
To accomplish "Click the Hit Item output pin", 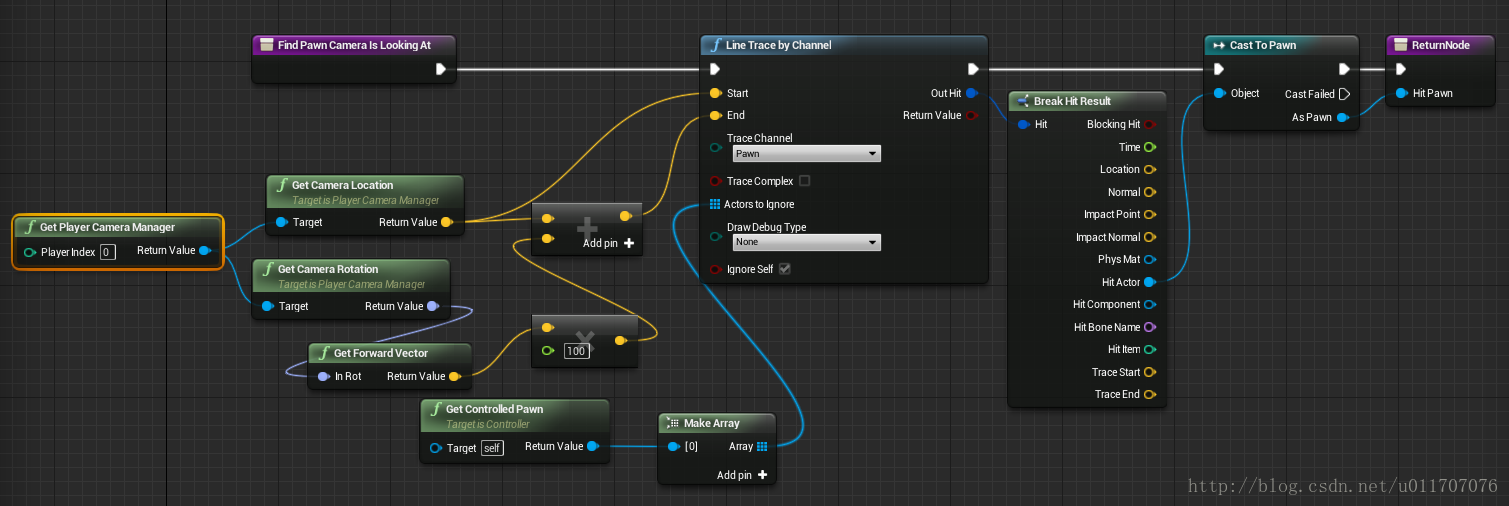I will pos(1149,350).
